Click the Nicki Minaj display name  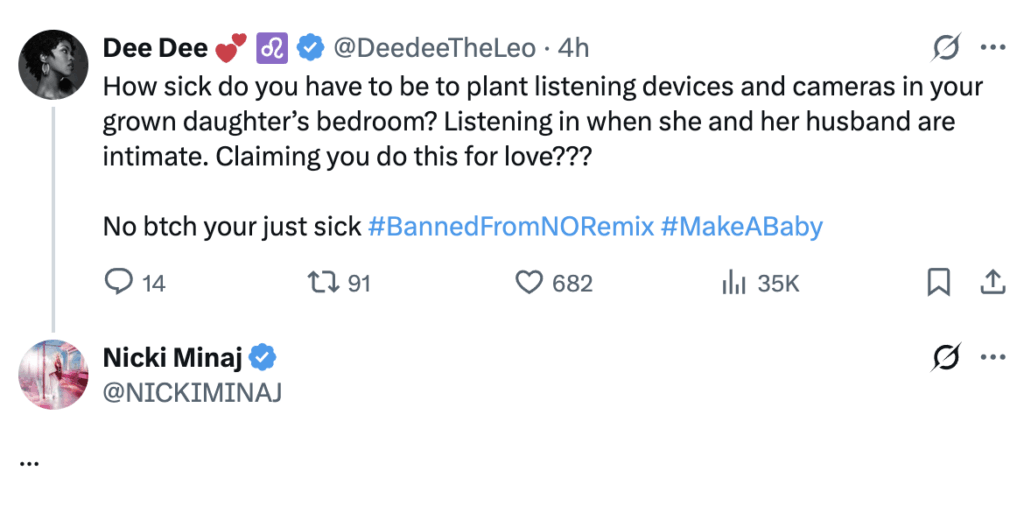pos(171,357)
